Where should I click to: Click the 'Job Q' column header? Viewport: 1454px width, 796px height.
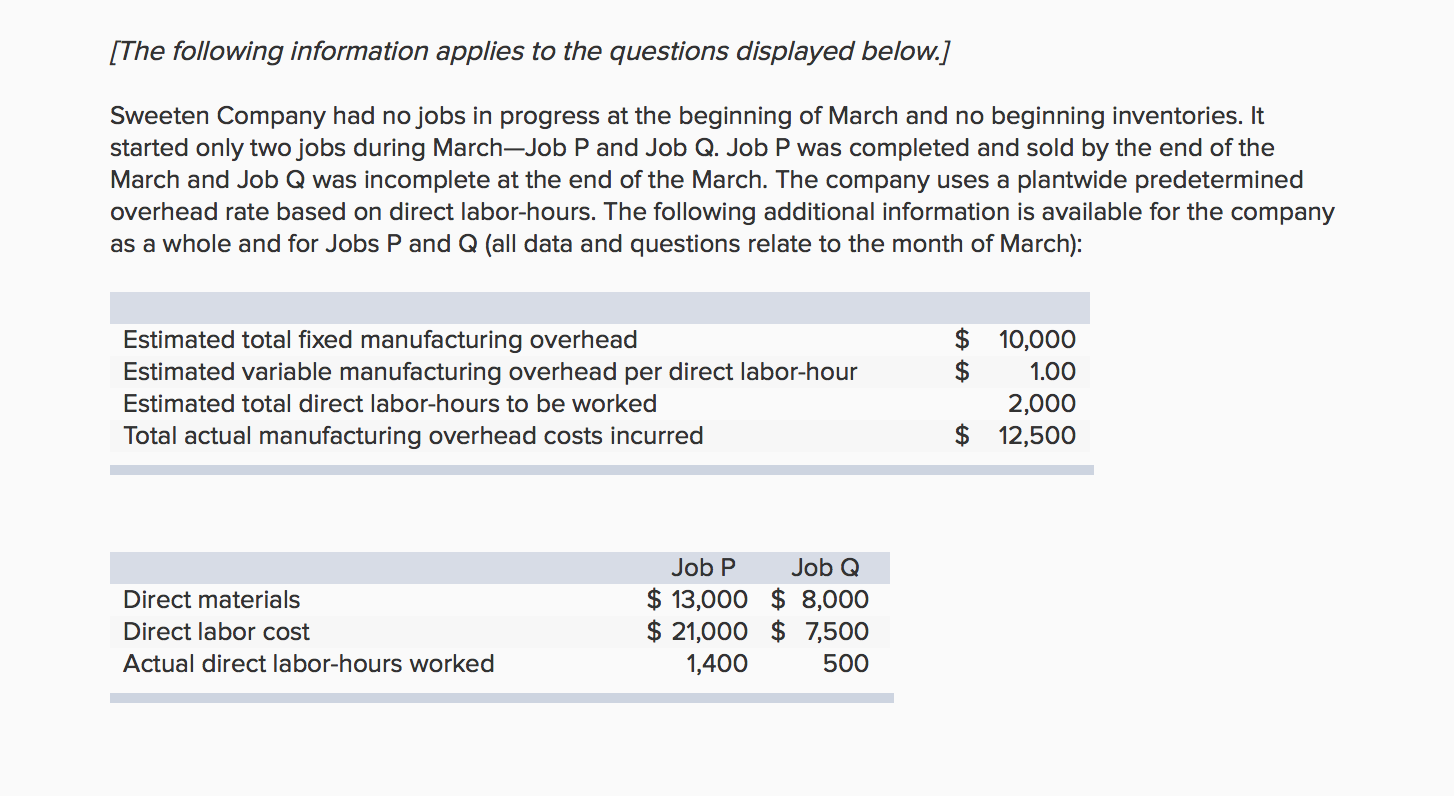[x=825, y=568]
